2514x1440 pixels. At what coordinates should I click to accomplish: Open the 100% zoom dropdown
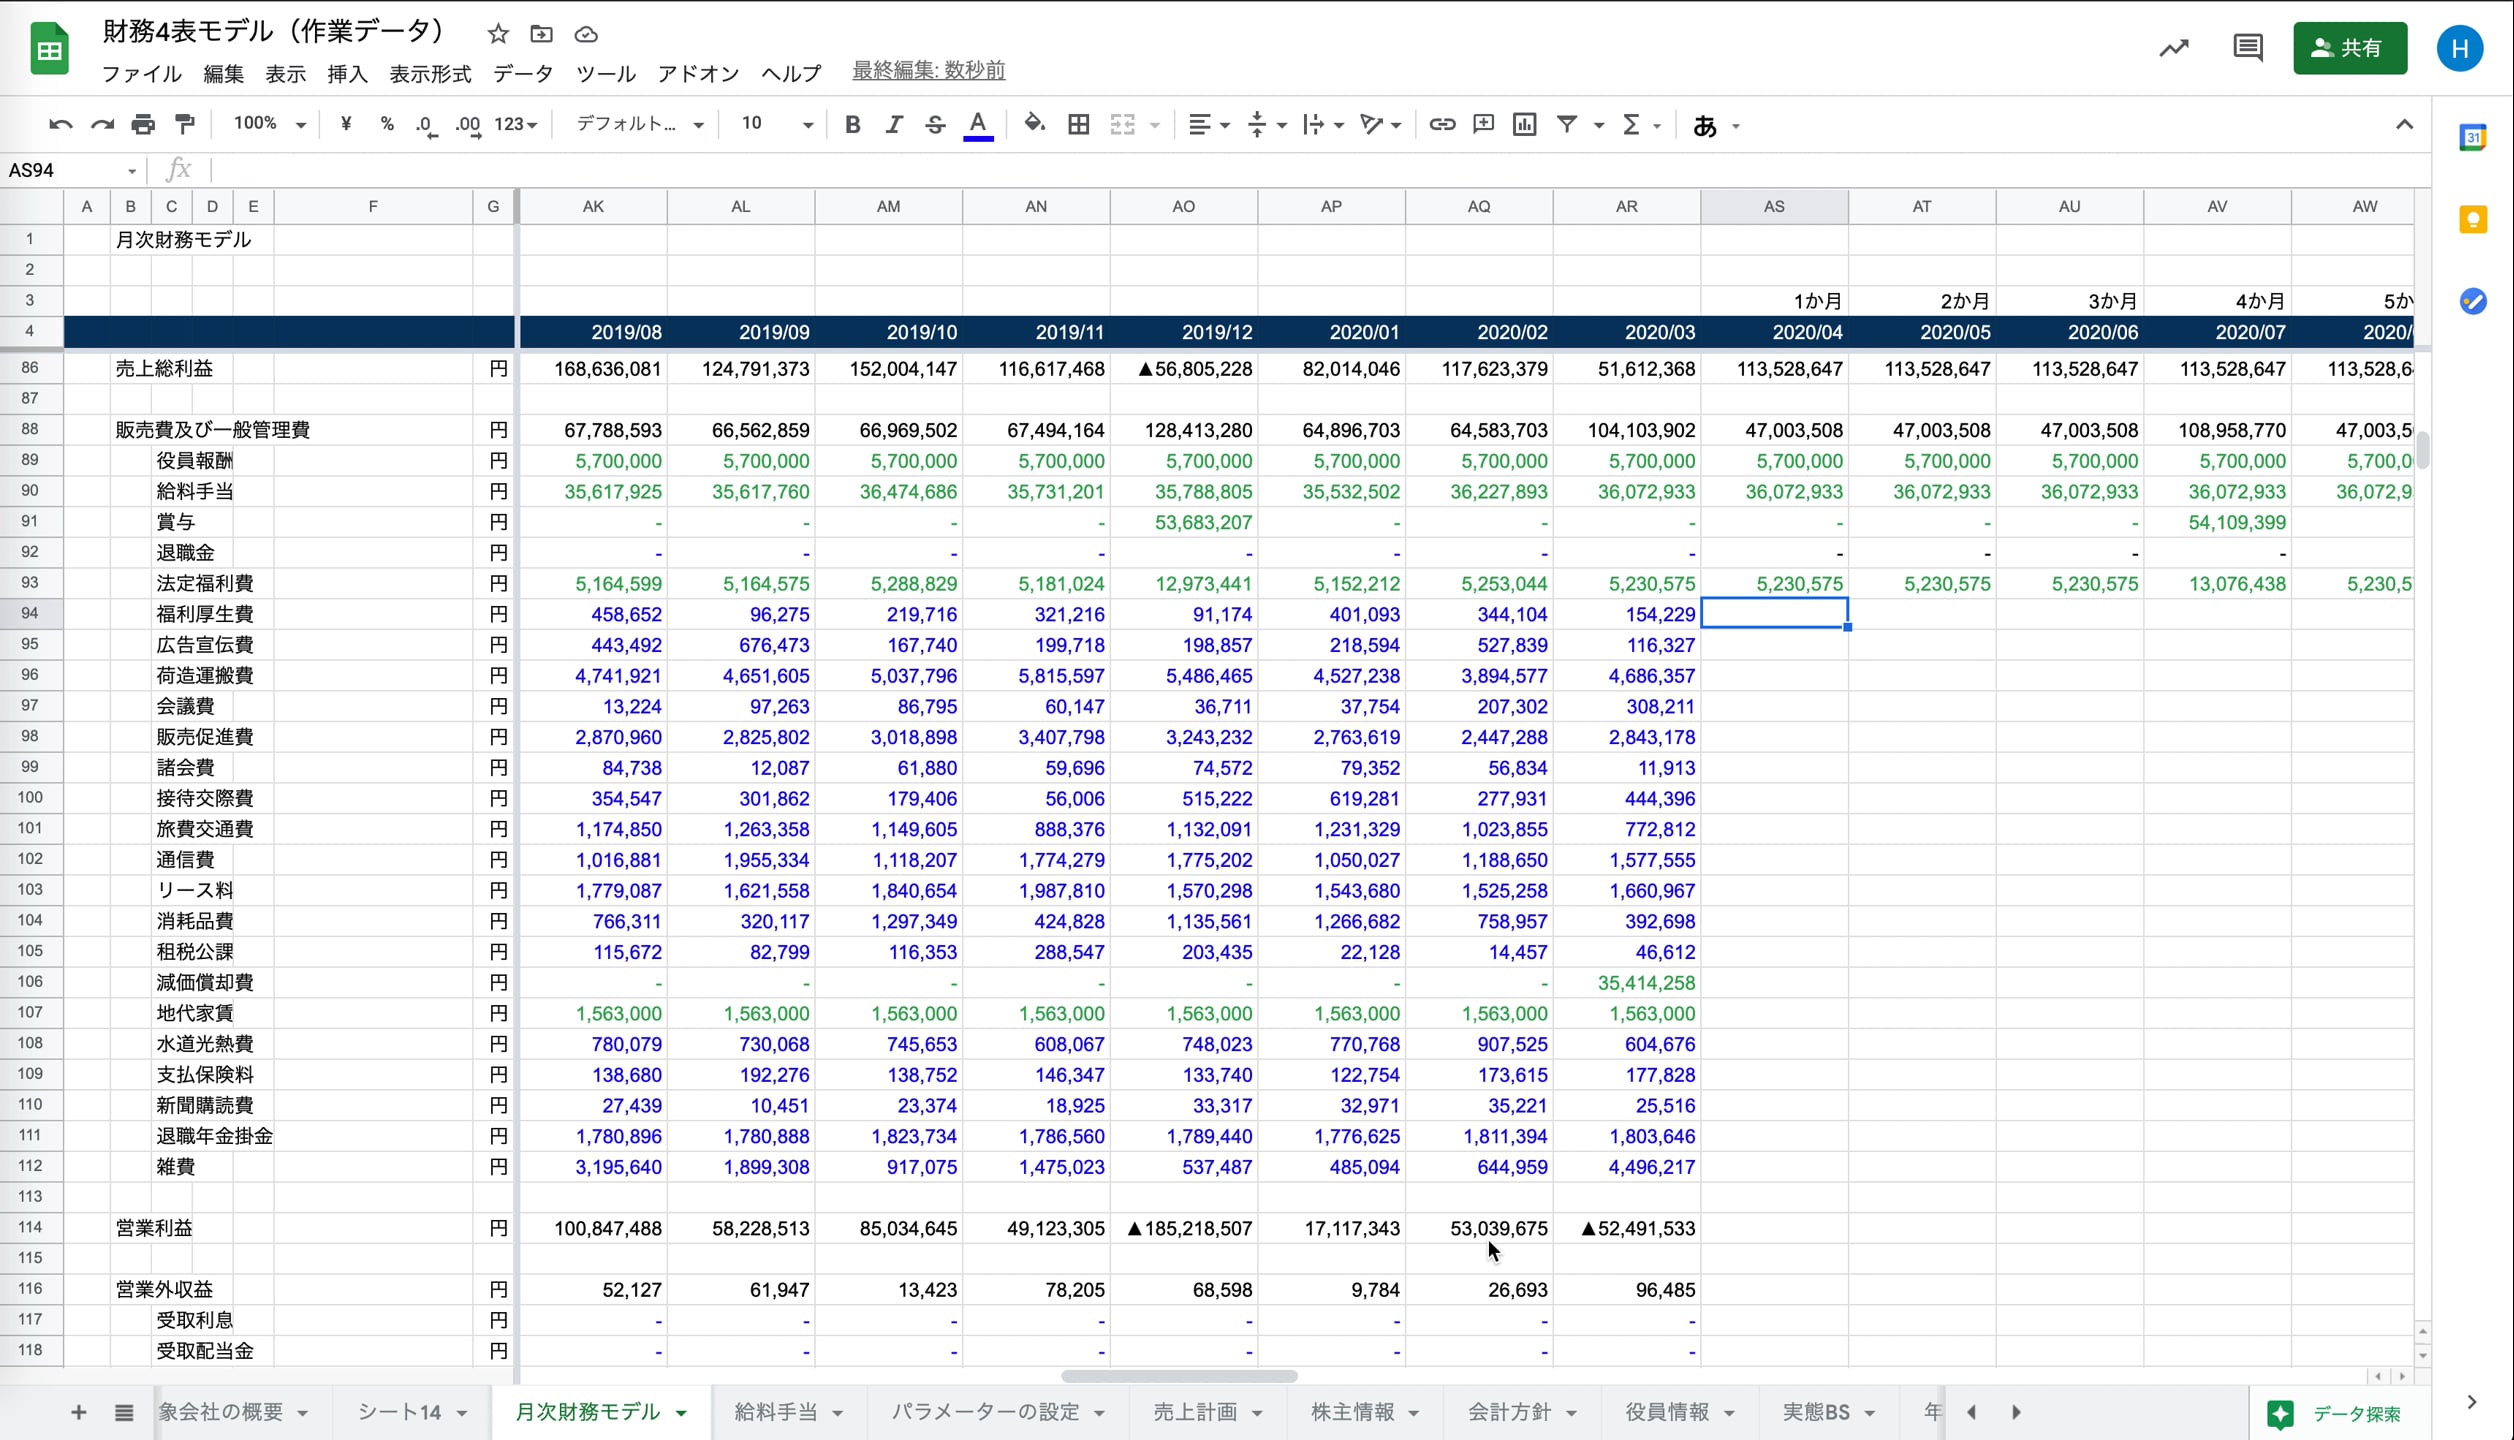pyautogui.click(x=269, y=124)
